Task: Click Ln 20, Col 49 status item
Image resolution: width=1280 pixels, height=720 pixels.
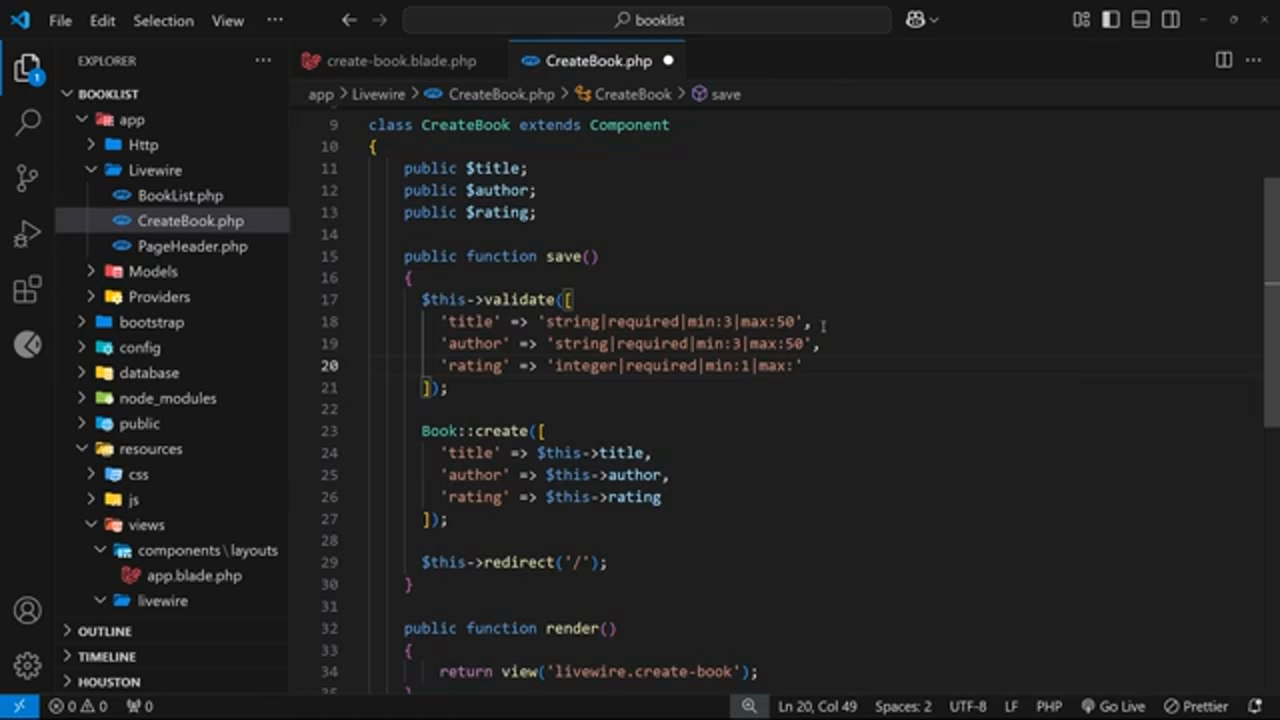Action: (x=817, y=706)
